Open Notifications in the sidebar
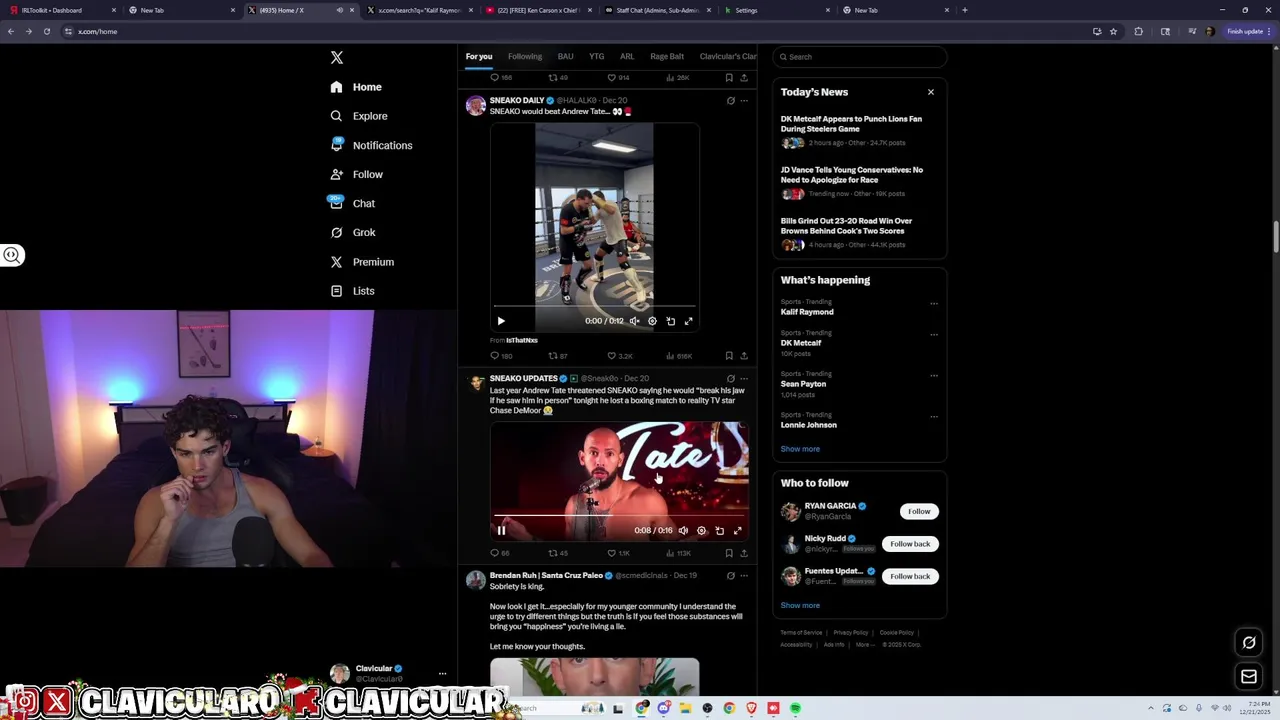This screenshot has width=1280, height=720. 371,145
